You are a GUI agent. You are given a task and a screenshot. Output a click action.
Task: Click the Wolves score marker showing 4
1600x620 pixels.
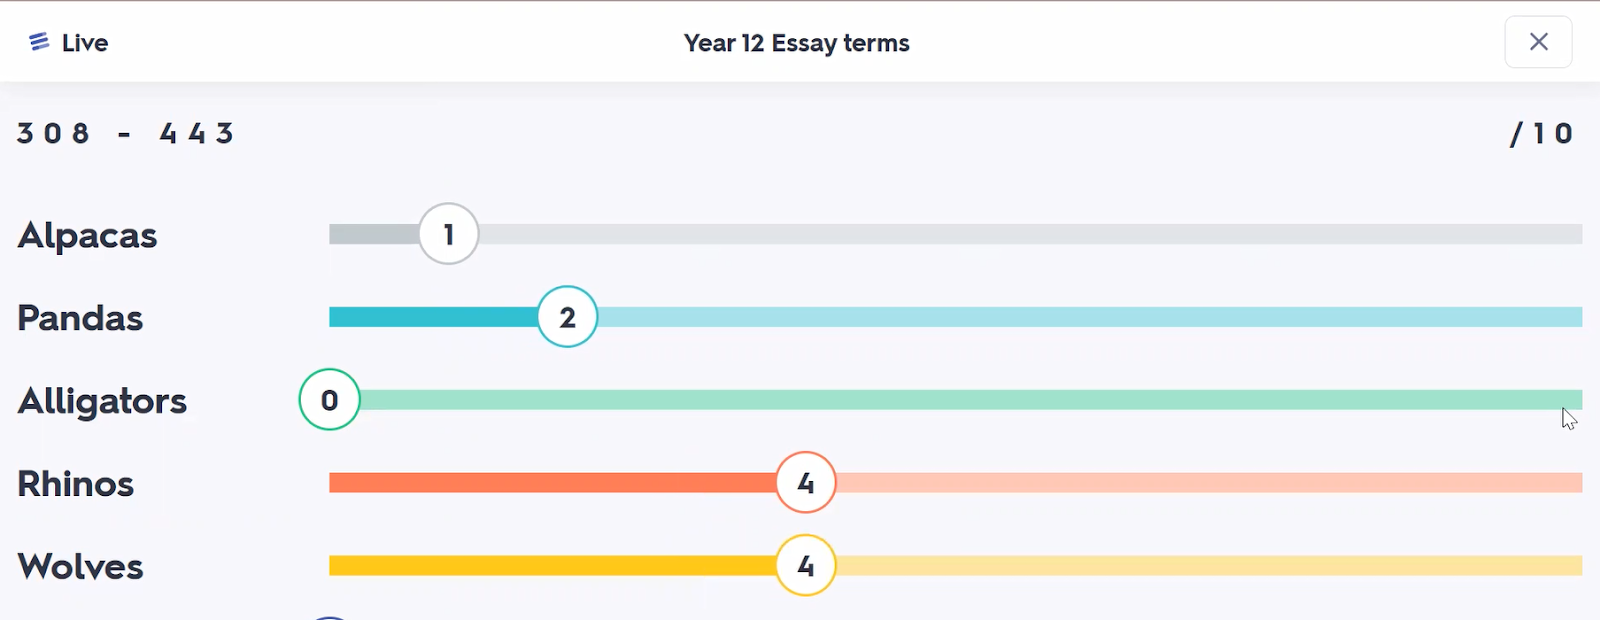tap(805, 566)
